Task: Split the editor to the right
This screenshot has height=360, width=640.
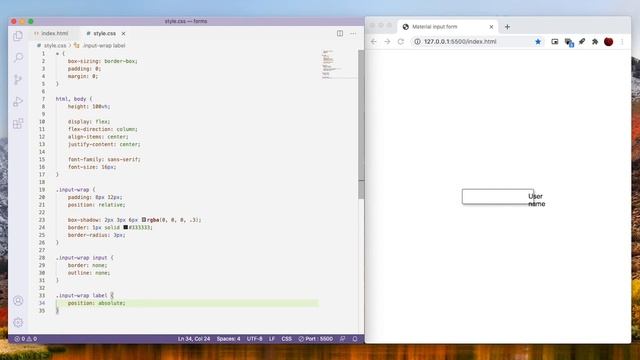Action: (340, 33)
